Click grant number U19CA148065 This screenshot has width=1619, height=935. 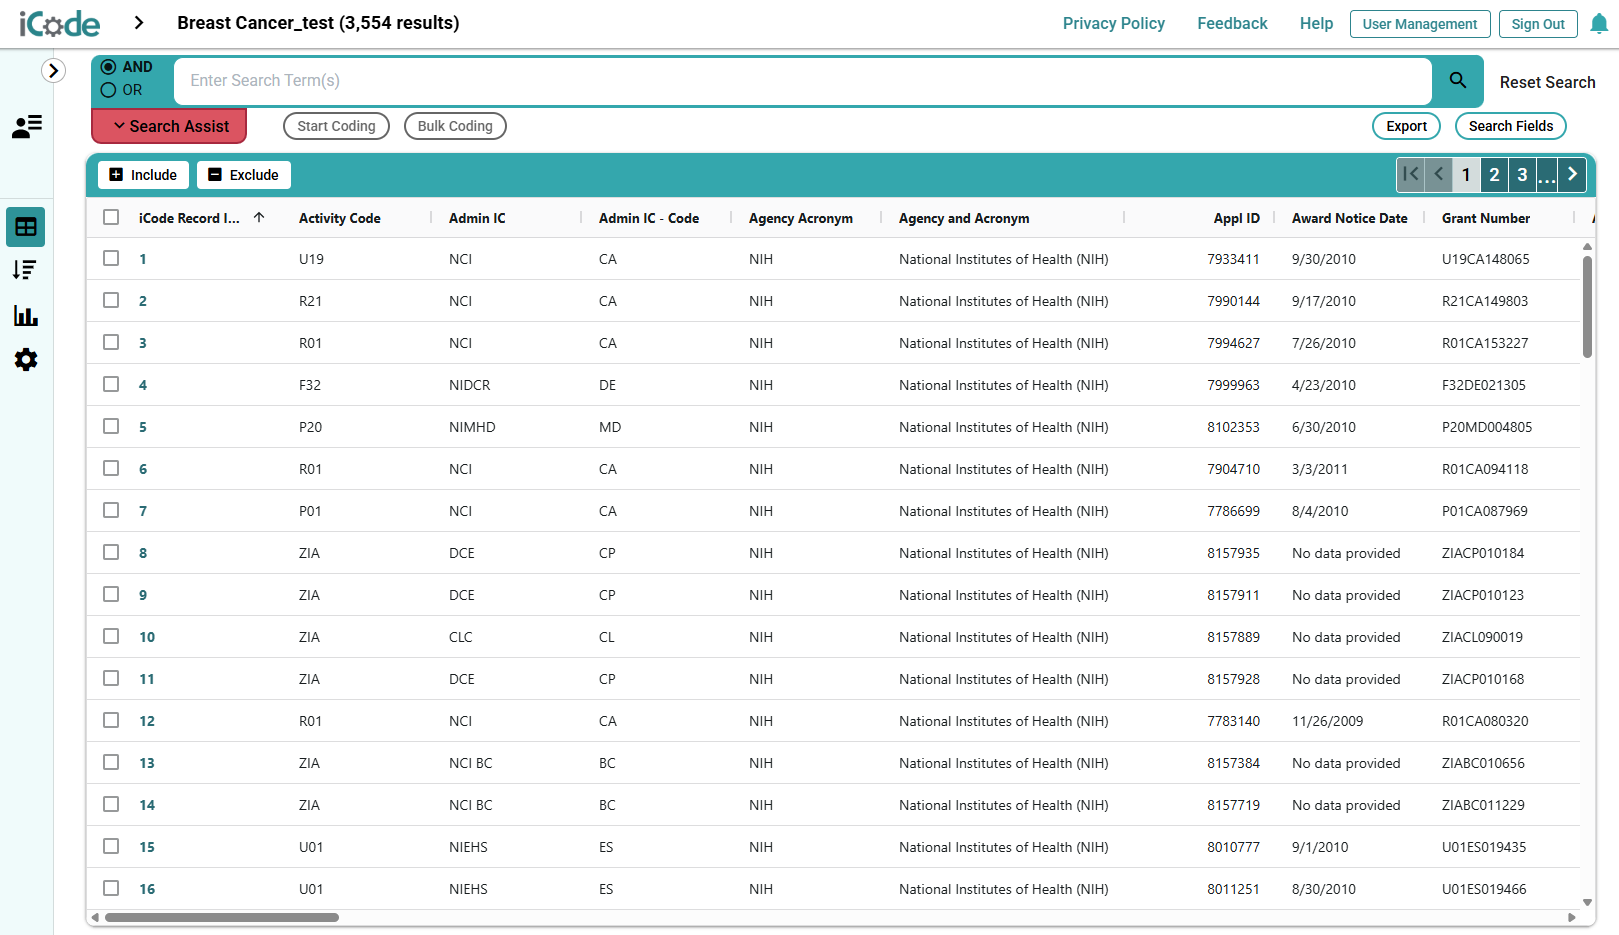[1486, 259]
